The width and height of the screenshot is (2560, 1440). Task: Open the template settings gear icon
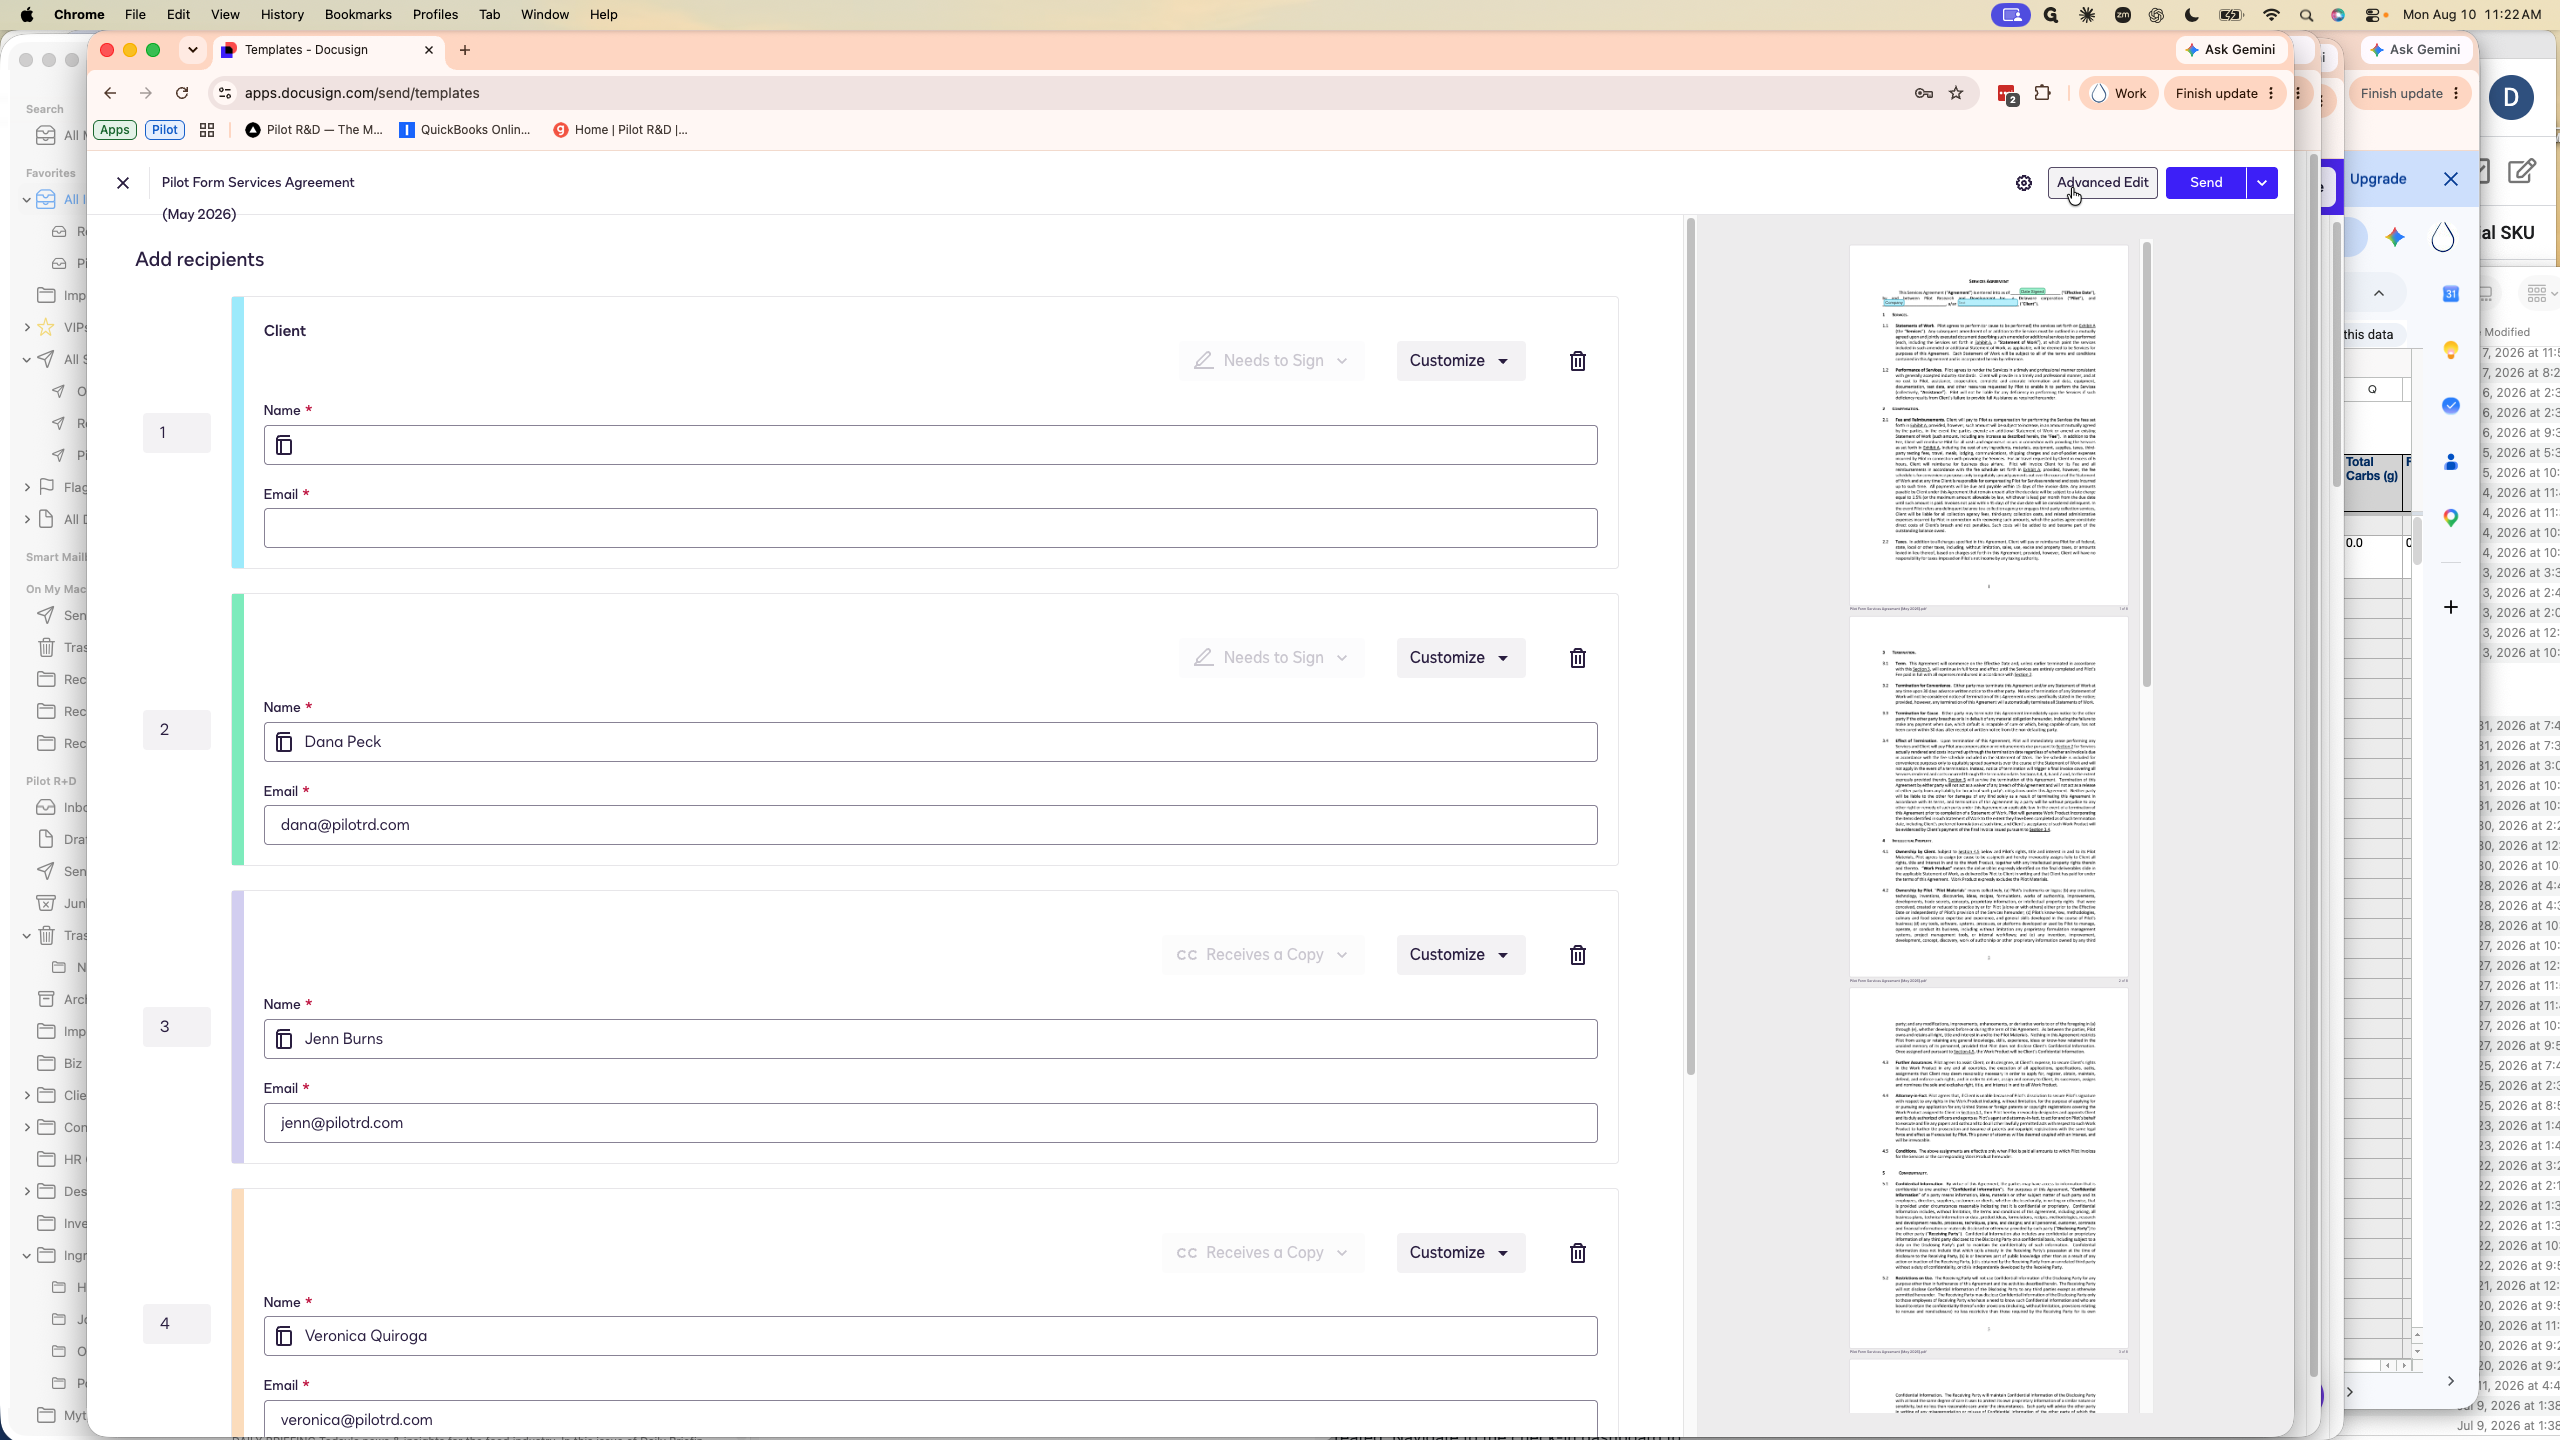(2023, 183)
